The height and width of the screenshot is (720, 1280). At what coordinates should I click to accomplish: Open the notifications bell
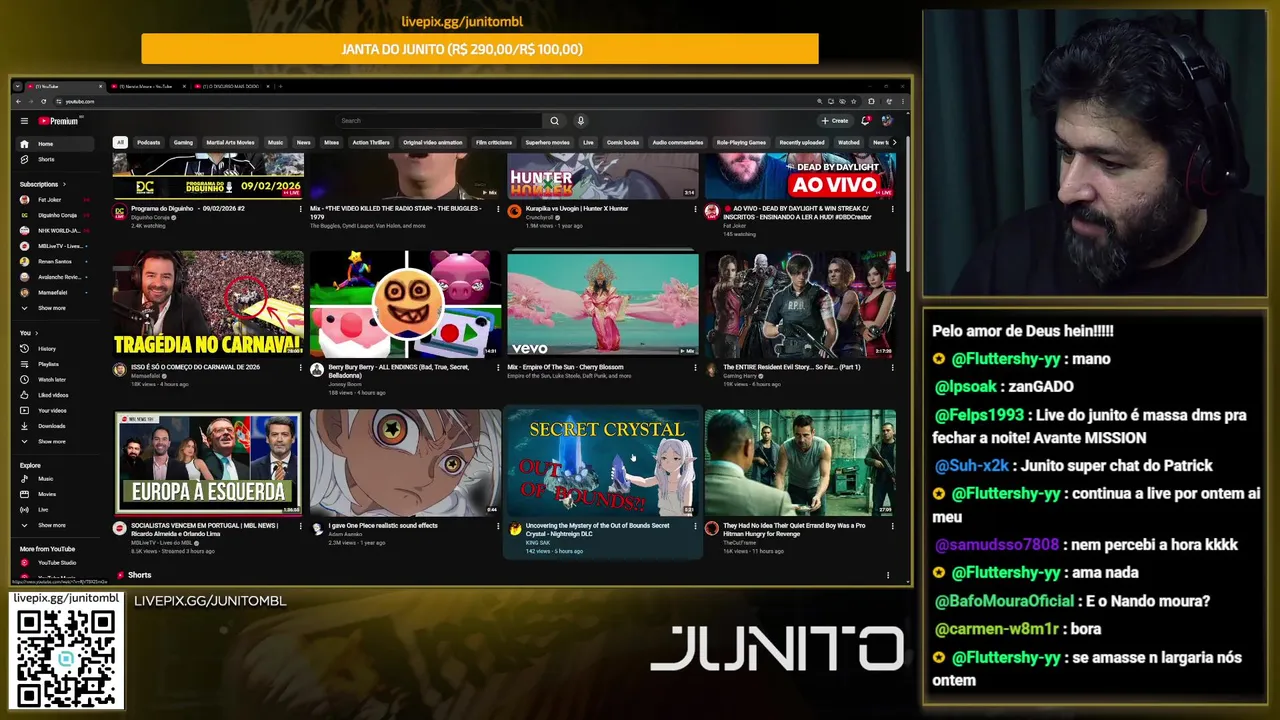[866, 121]
